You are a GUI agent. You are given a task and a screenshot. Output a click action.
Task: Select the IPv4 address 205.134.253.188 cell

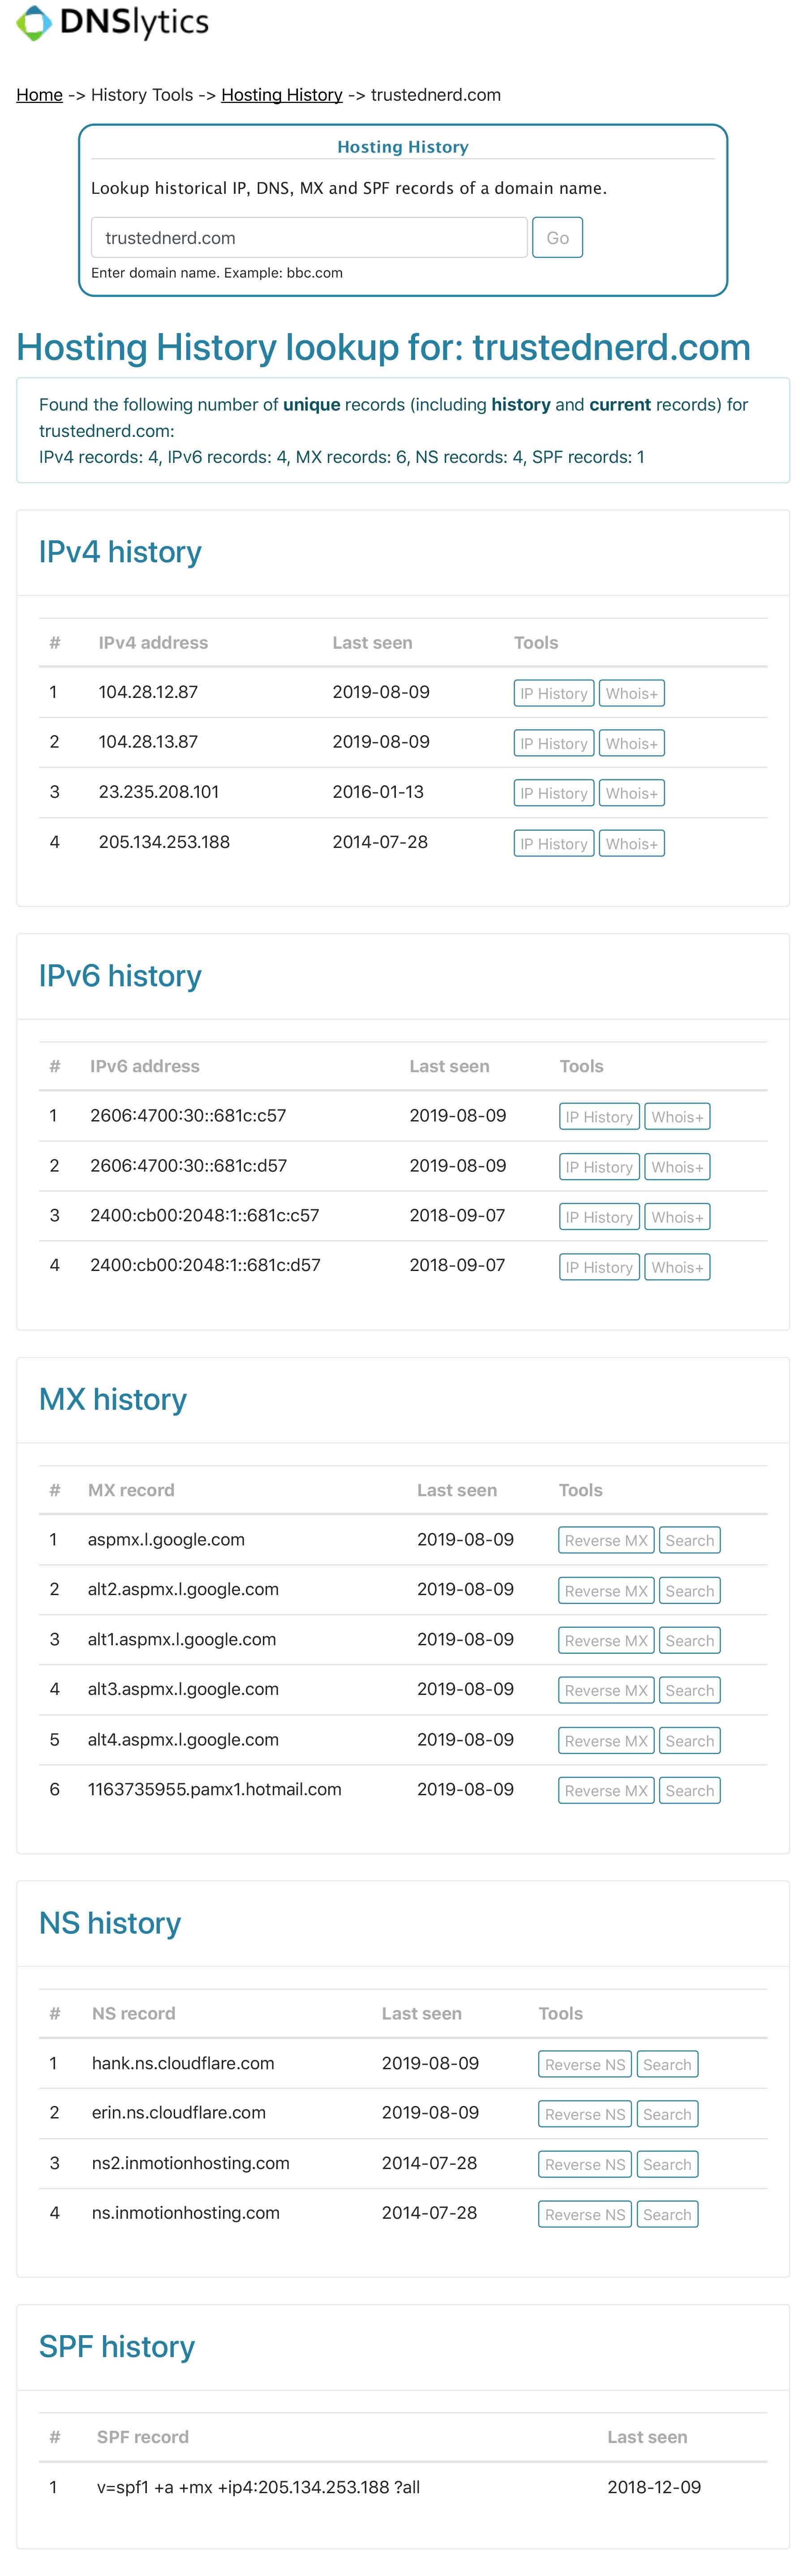pyautogui.click(x=164, y=842)
